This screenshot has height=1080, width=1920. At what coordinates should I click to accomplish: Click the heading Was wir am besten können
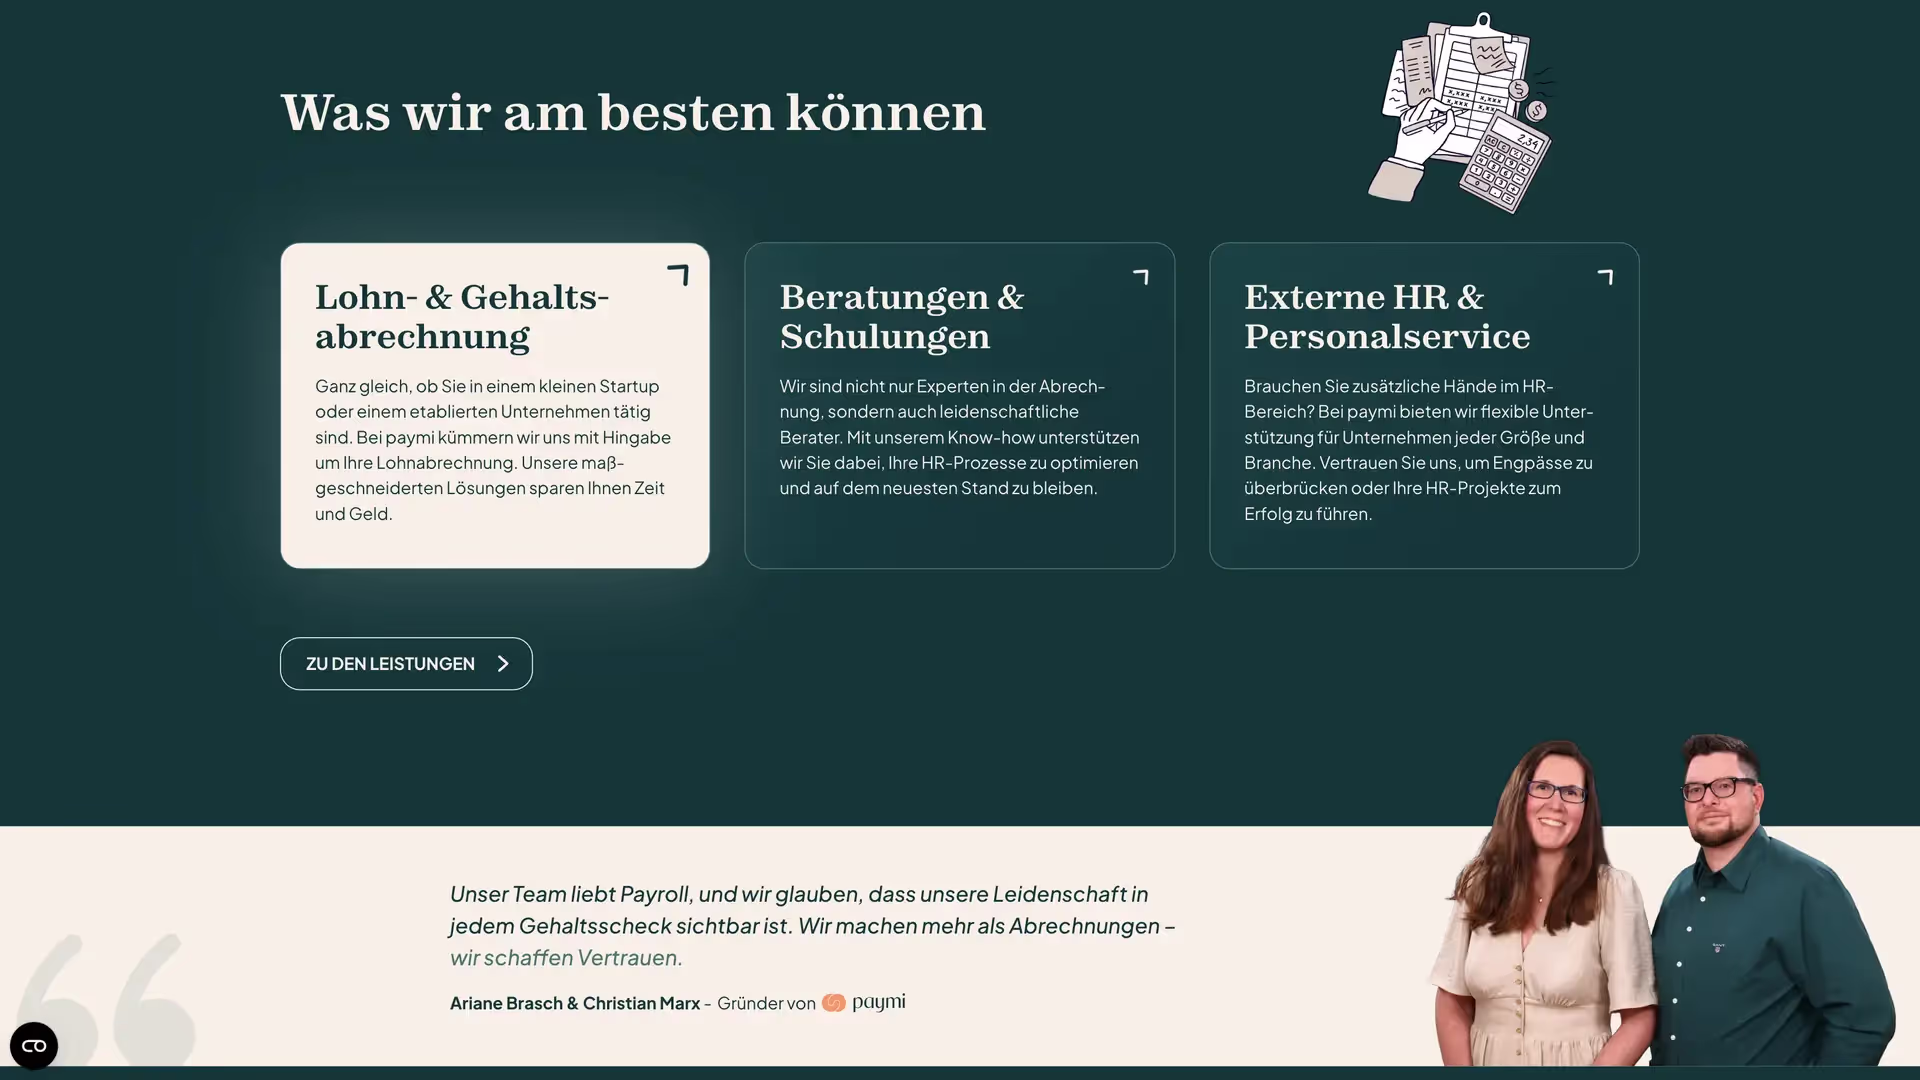633,112
